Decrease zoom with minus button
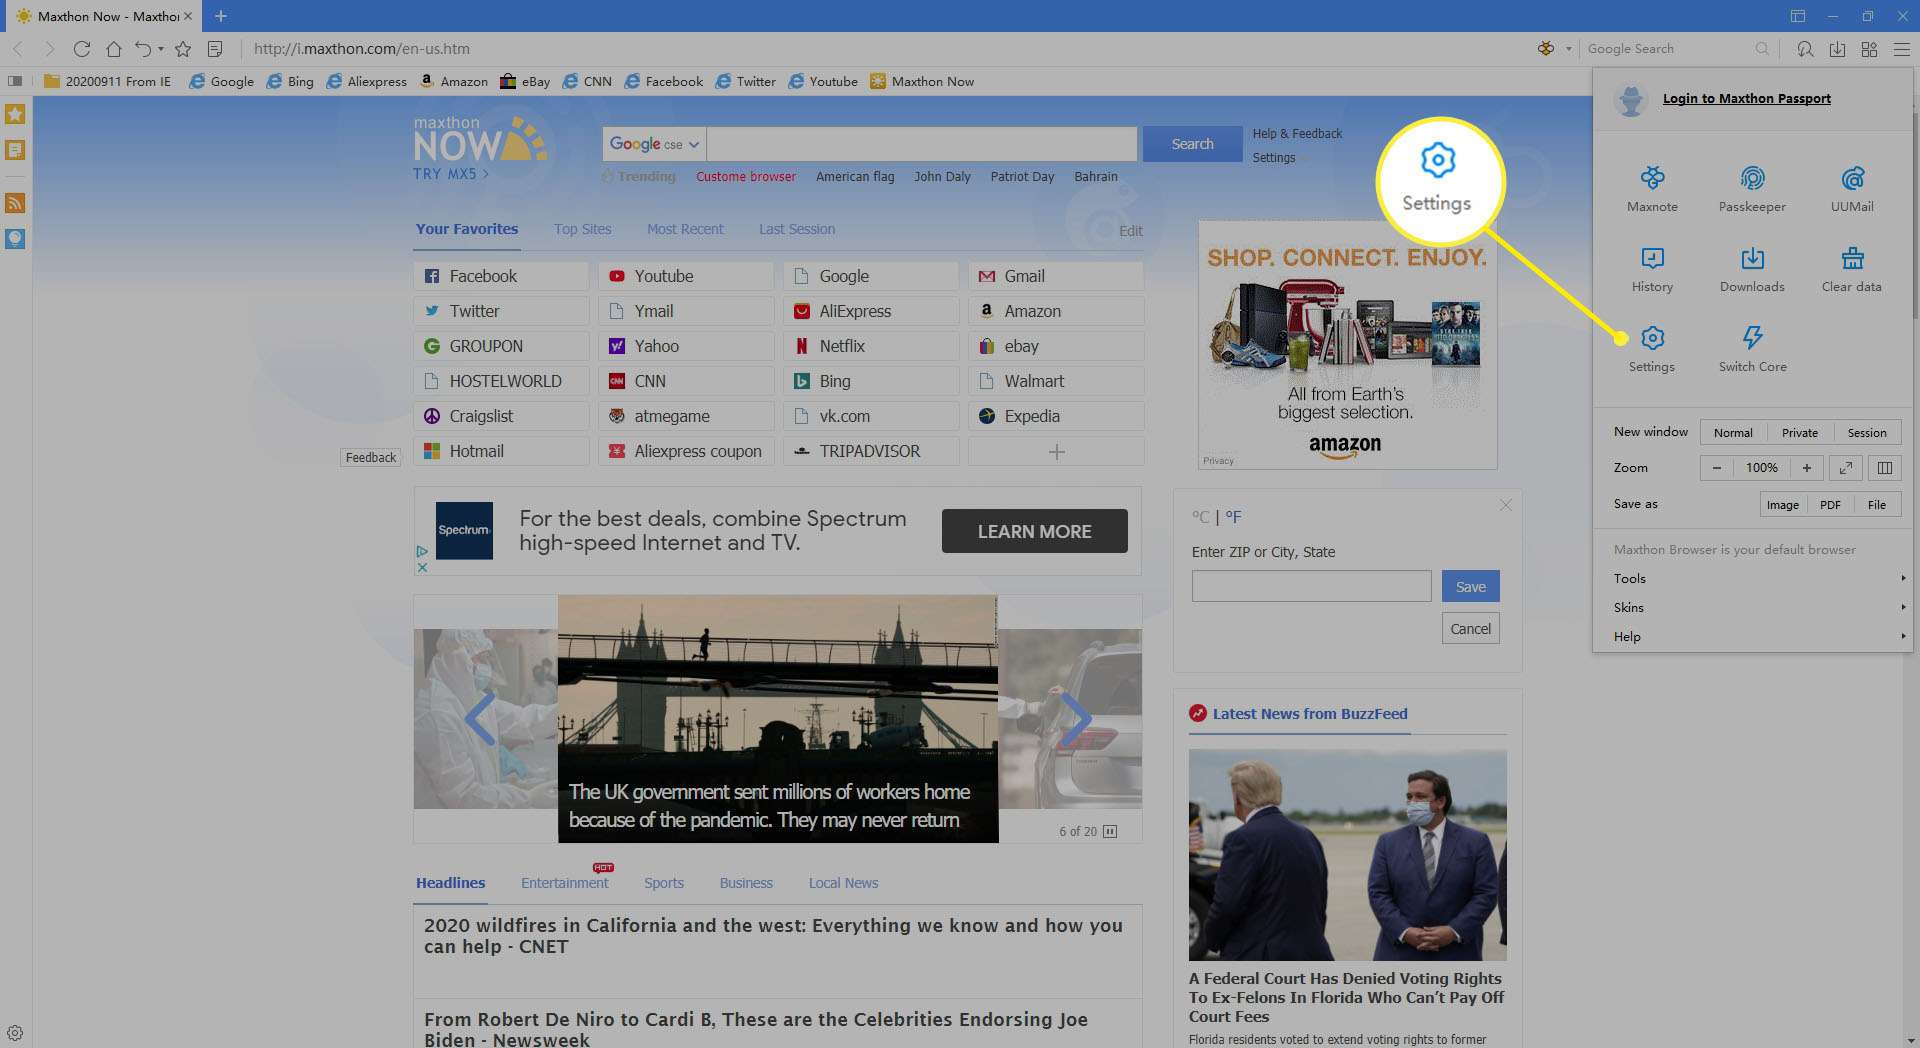Viewport: 1920px width, 1048px height. click(x=1716, y=467)
